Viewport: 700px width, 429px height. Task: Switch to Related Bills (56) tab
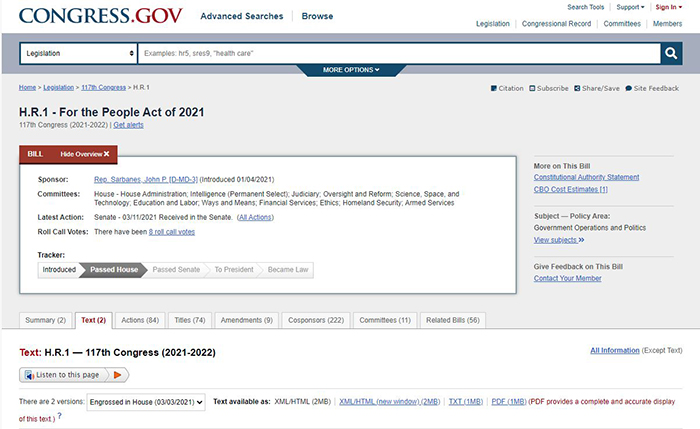(453, 320)
